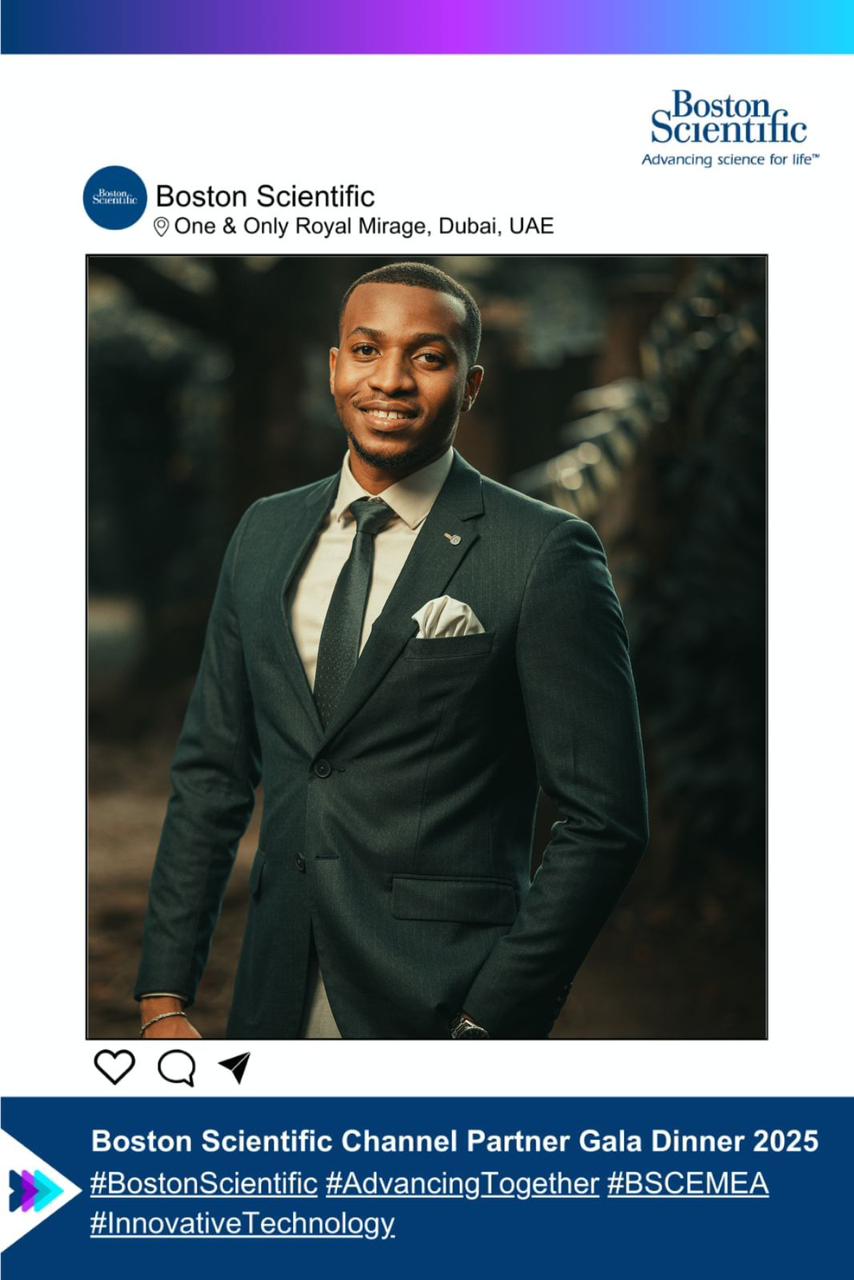The image size is (854, 1280).
Task: Select the 'Advancing science for life' tagline
Action: [x=730, y=159]
